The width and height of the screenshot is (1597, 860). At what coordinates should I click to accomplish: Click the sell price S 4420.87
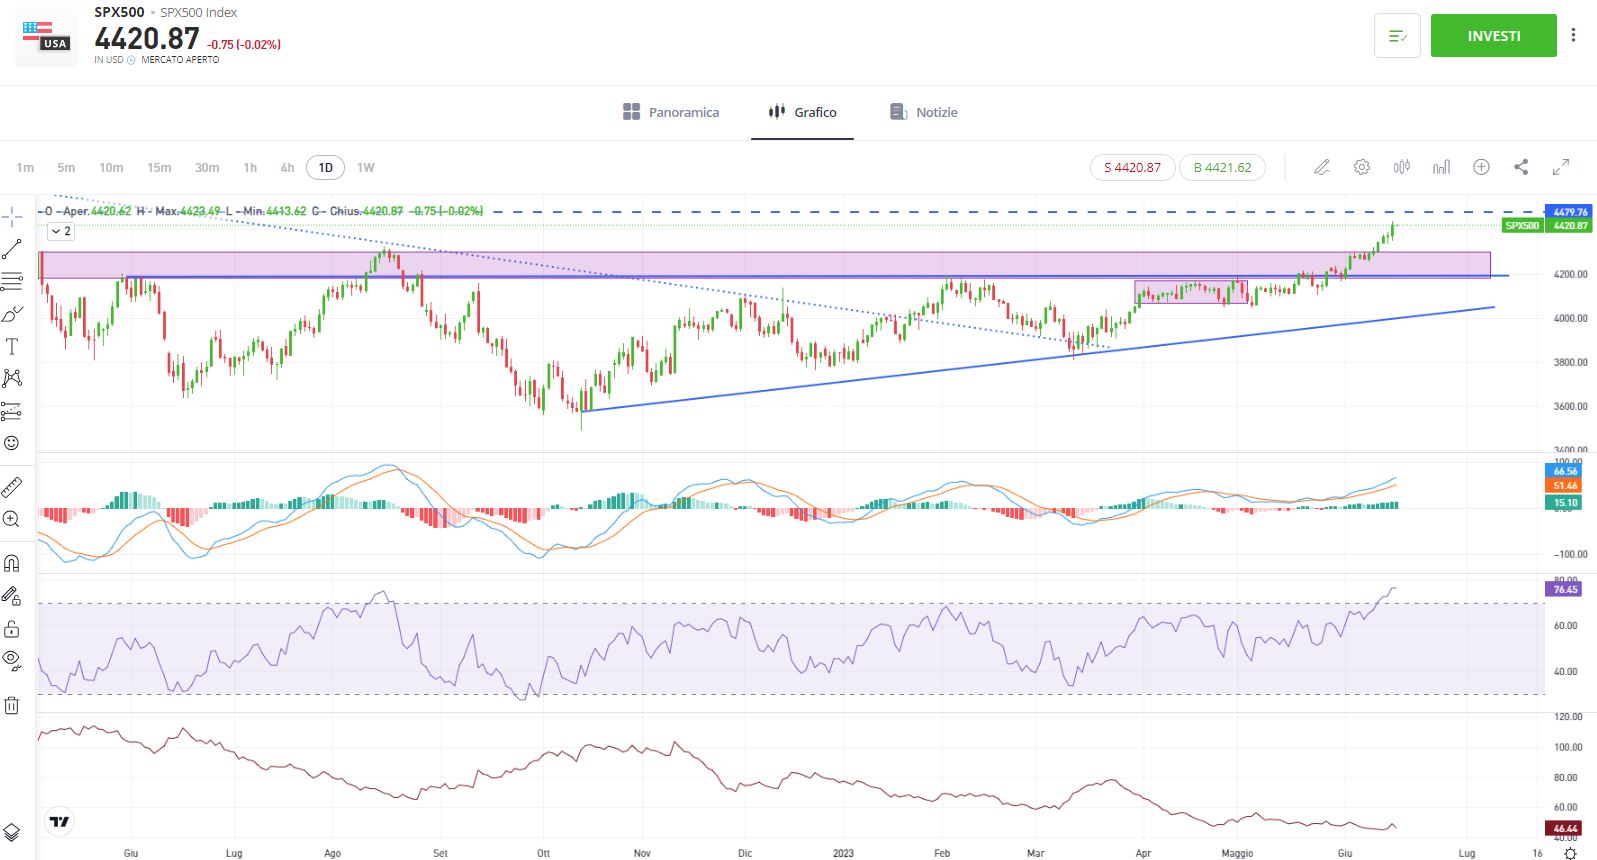pyautogui.click(x=1132, y=167)
